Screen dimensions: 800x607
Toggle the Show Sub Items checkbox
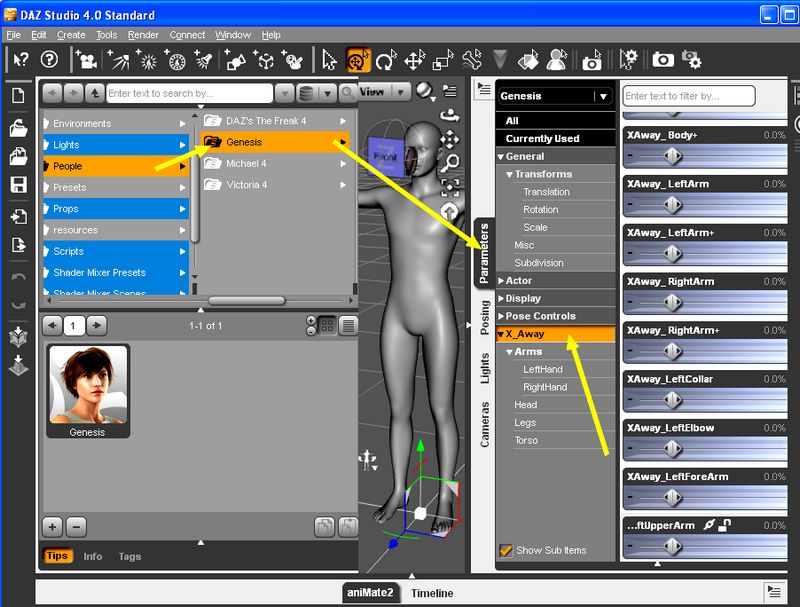click(506, 550)
